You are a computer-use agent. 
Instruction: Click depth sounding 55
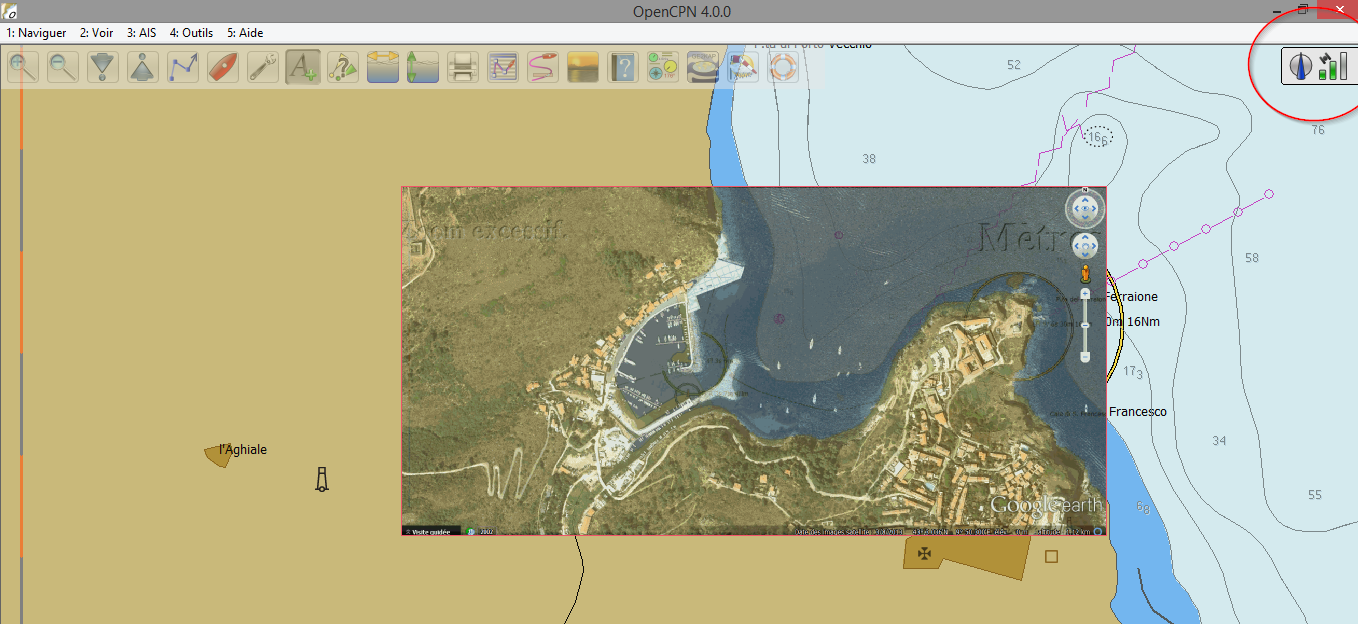[x=1315, y=495]
